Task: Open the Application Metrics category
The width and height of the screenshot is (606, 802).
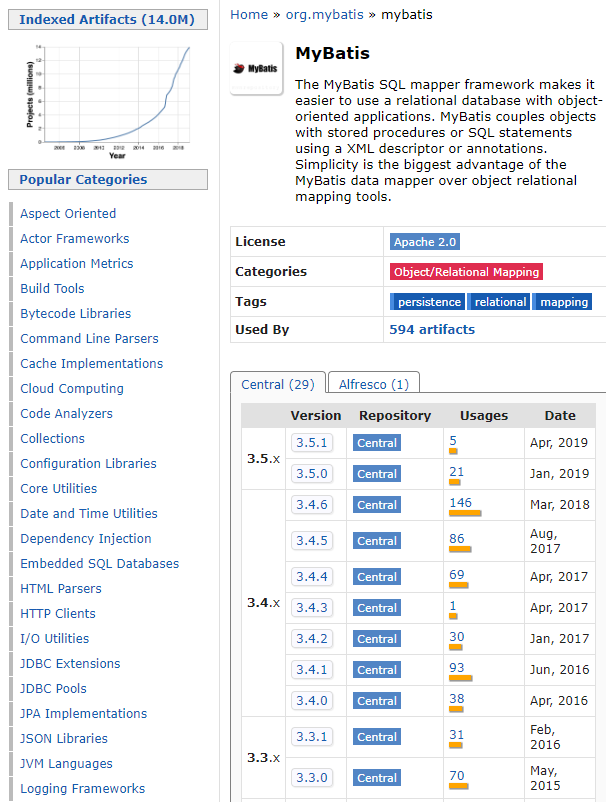Action: (x=77, y=264)
